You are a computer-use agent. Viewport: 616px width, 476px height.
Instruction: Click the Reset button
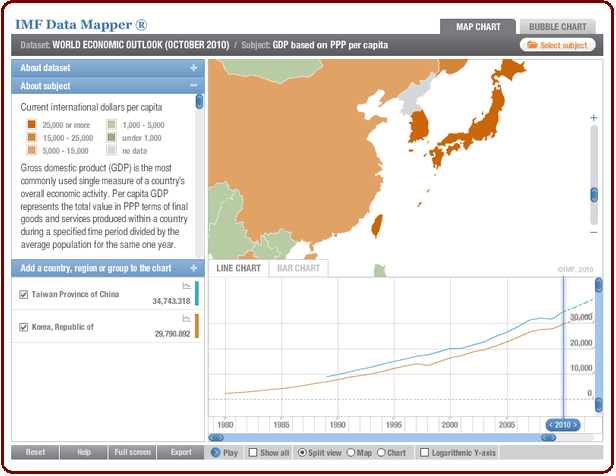35,452
